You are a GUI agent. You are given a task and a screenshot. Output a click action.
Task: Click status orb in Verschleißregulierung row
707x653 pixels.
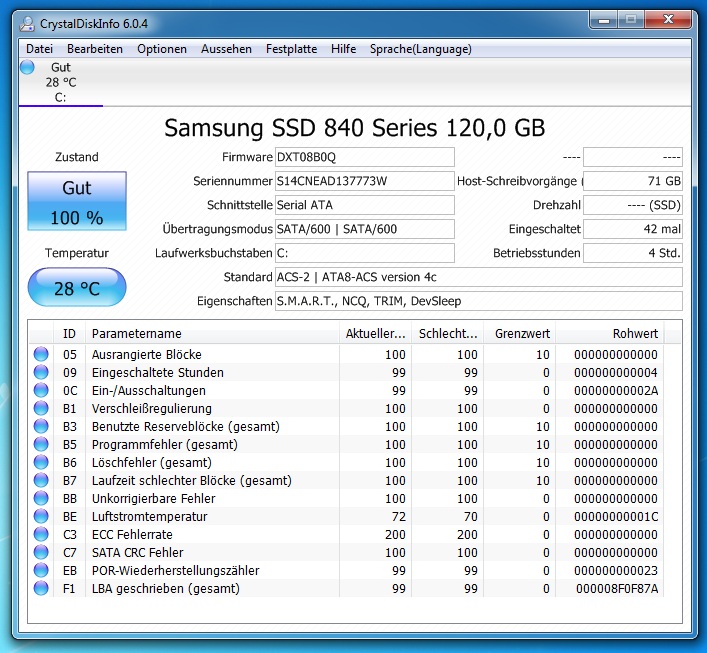pos(41,408)
